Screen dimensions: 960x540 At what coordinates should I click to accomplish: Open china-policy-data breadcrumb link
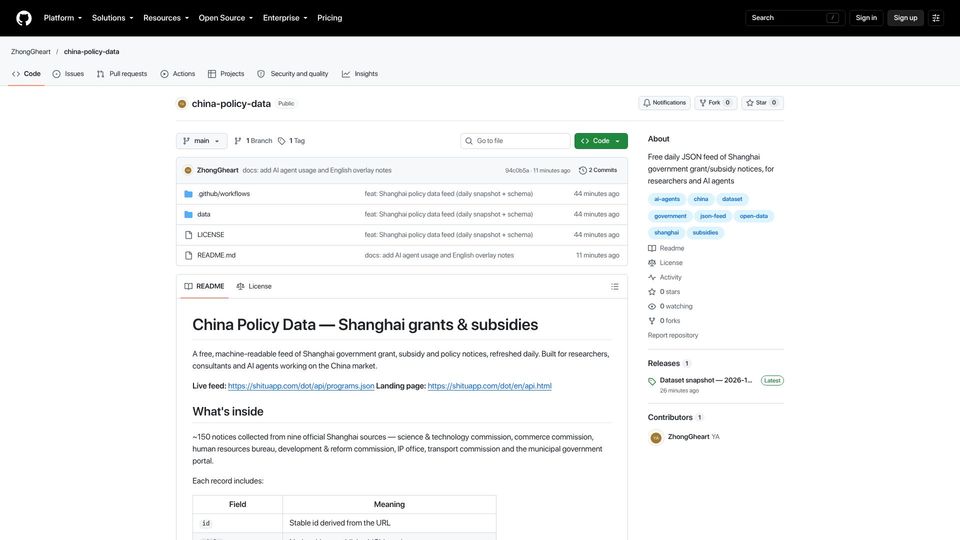tap(91, 51)
